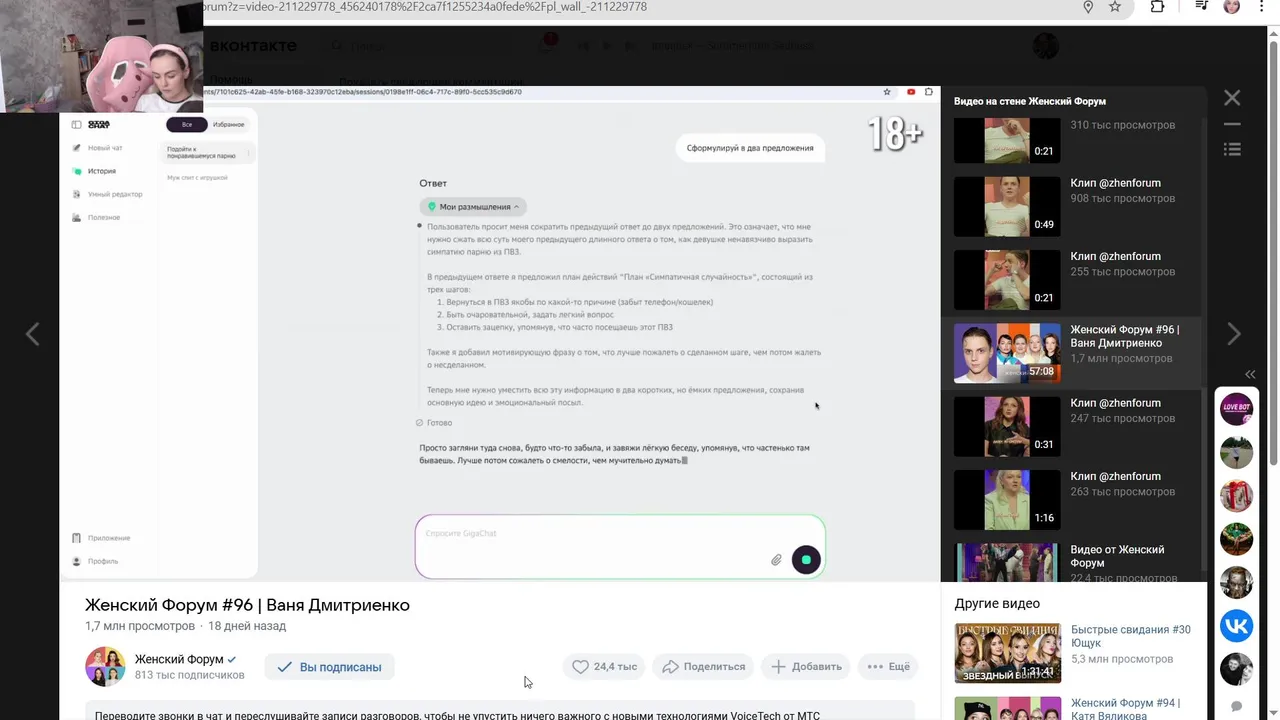Open Женский Форум #94 Катя Вяликова video
The width and height of the screenshot is (1280, 720).
[1075, 708]
